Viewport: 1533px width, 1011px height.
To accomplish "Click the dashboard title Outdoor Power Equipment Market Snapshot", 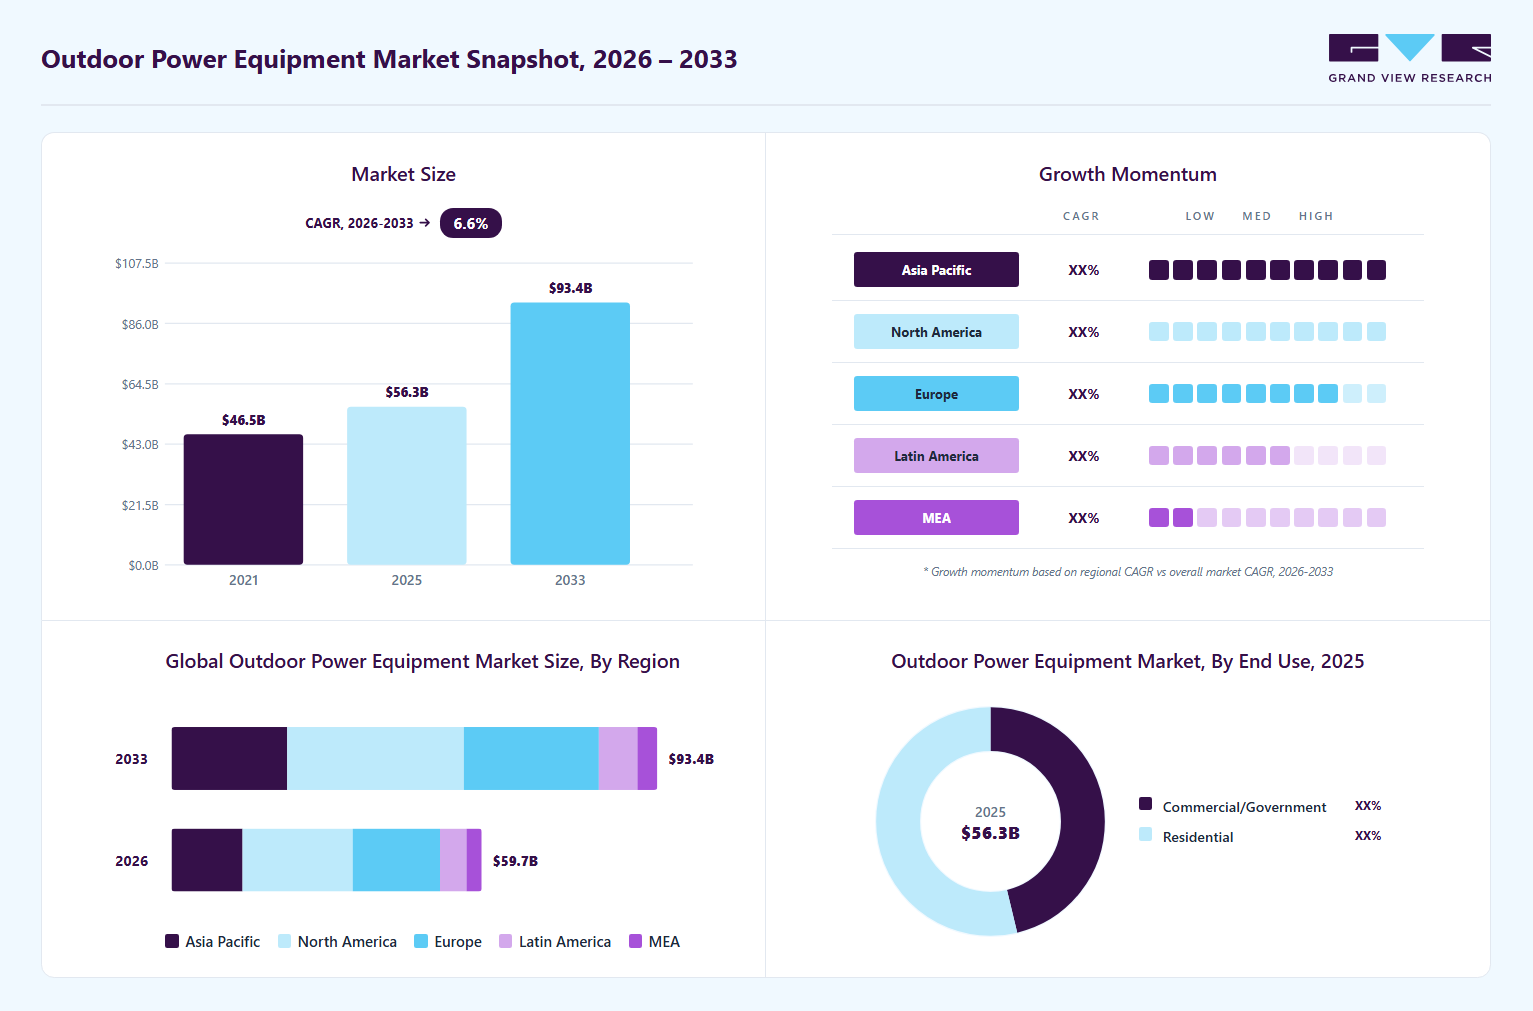I will click(x=389, y=59).
